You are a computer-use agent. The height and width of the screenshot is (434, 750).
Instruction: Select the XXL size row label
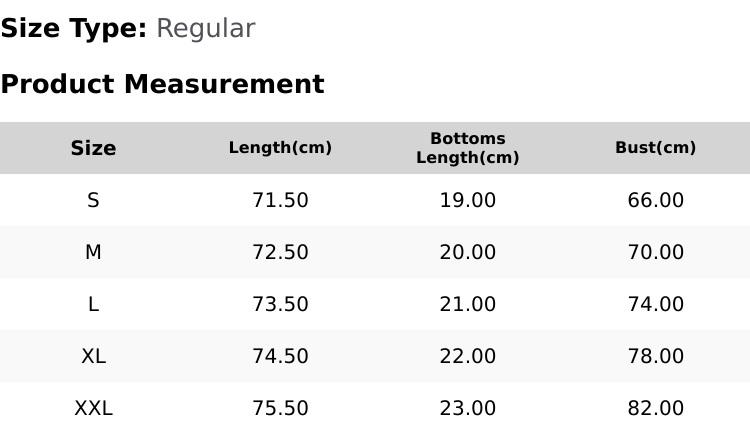coord(93,408)
